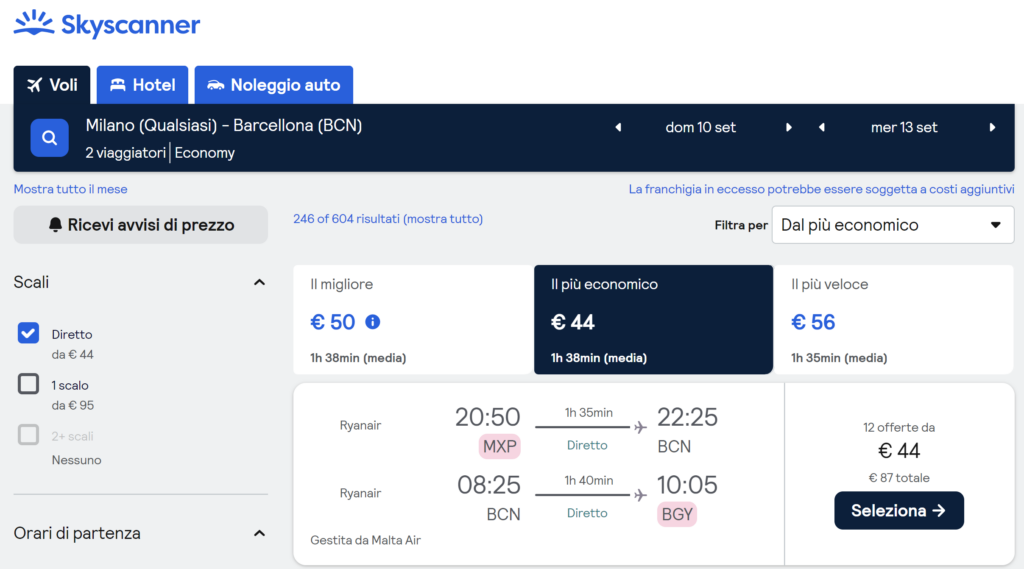This screenshot has height=569, width=1024.
Task: Switch to the Hotel tab
Action: 142,85
